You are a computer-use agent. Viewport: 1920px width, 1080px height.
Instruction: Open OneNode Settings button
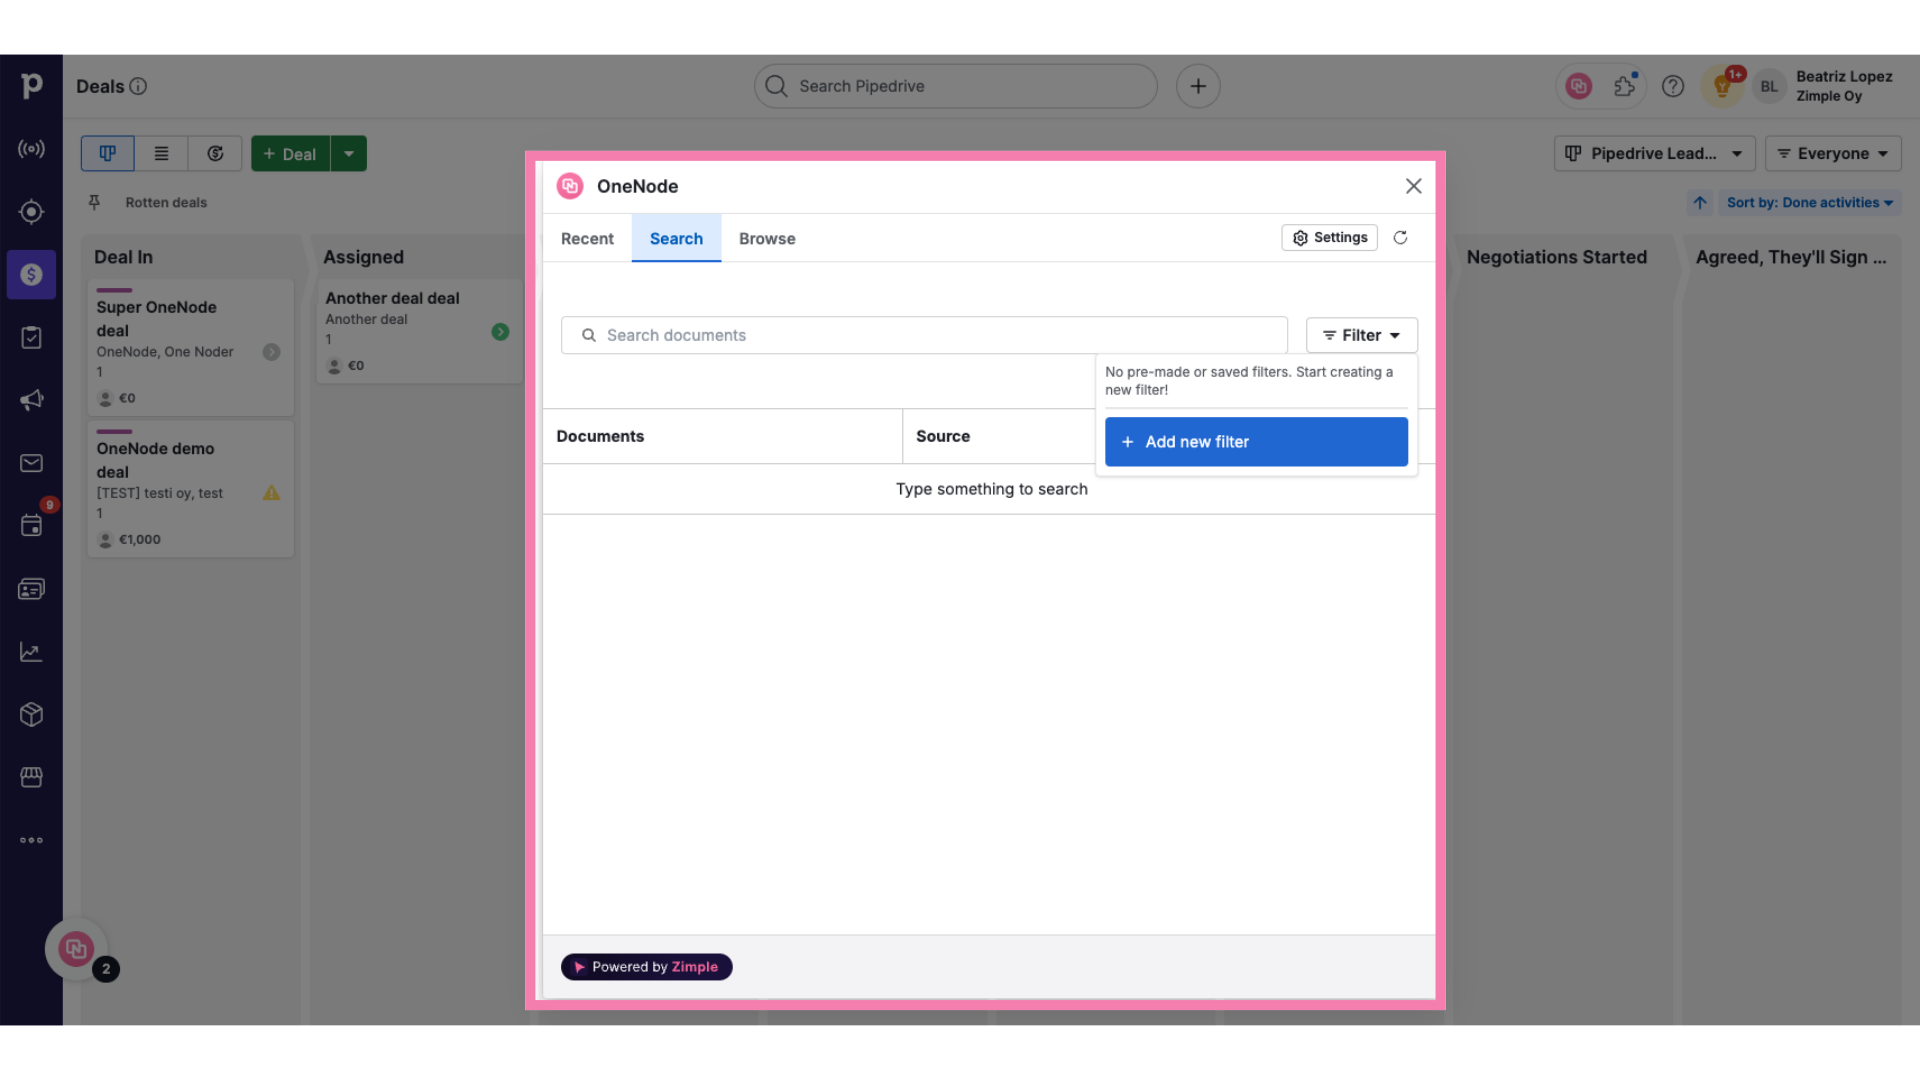point(1329,237)
